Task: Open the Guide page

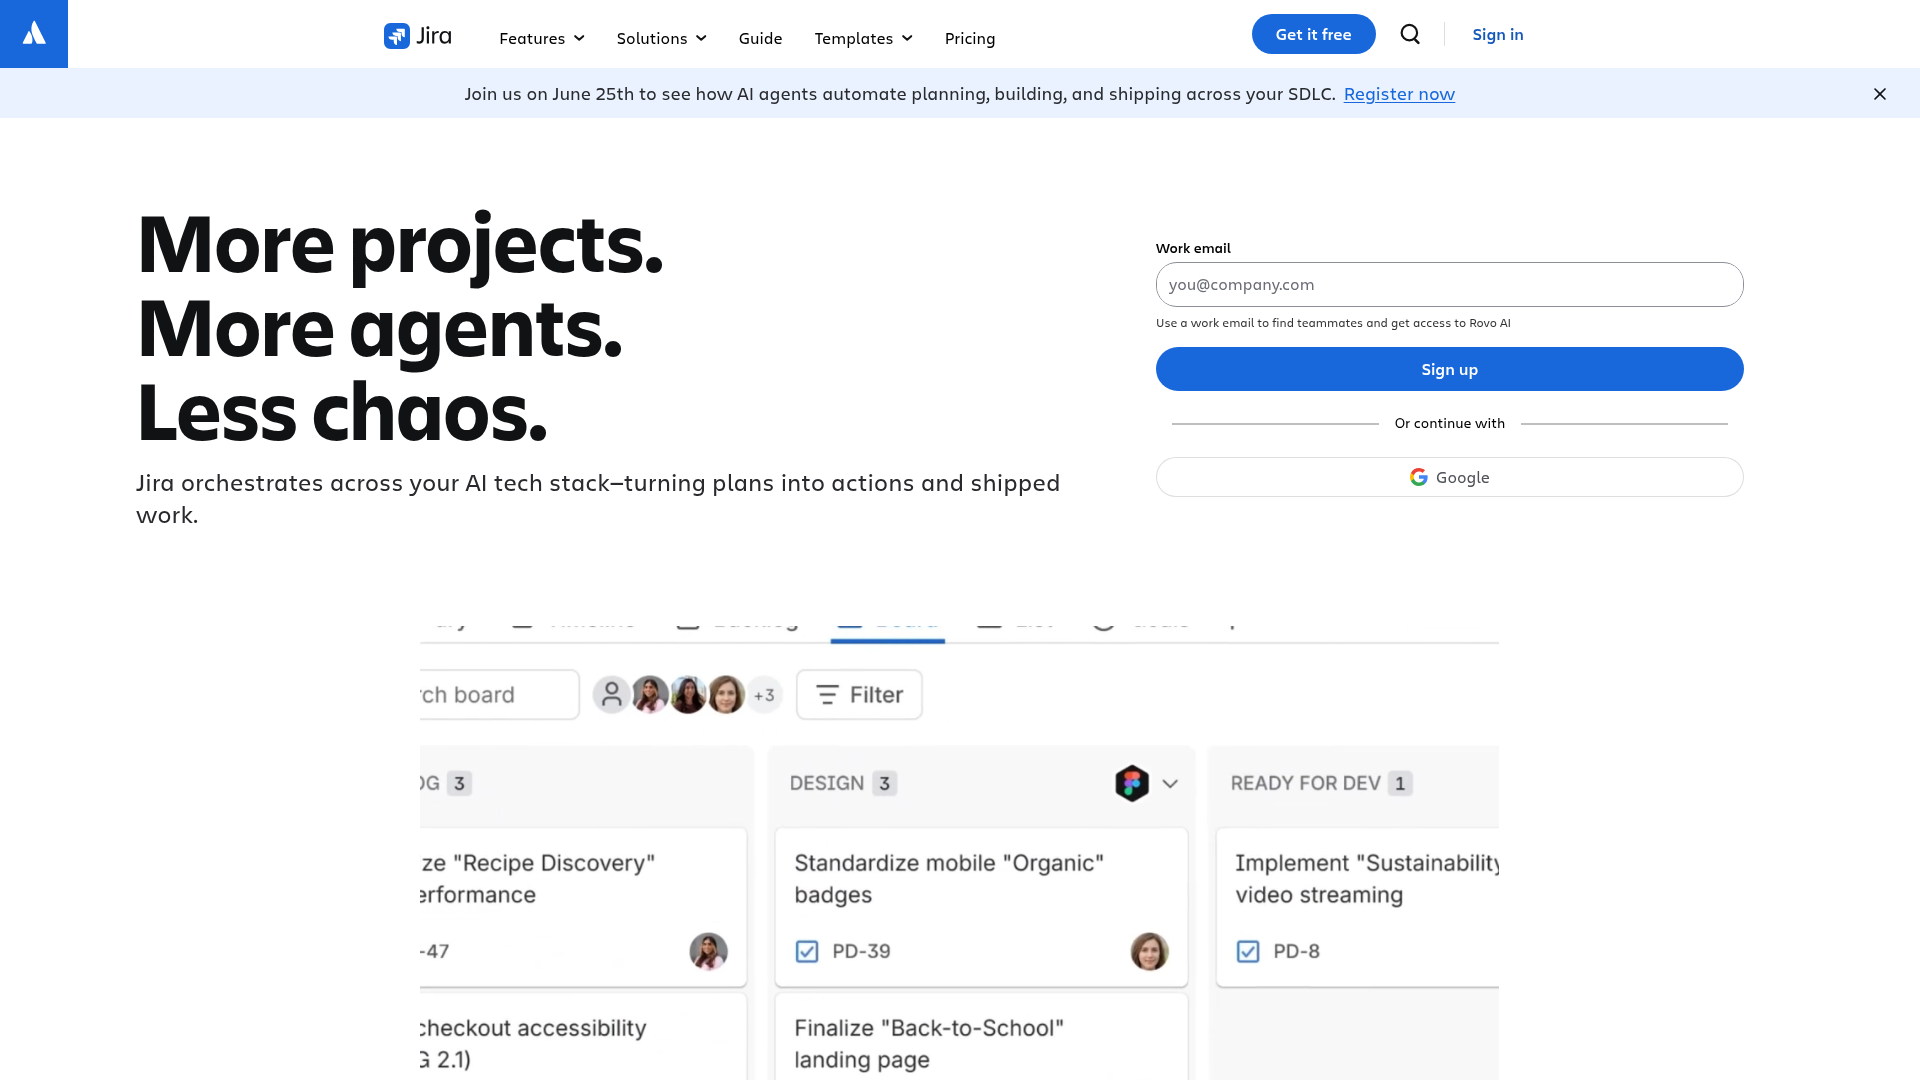Action: 760,38
